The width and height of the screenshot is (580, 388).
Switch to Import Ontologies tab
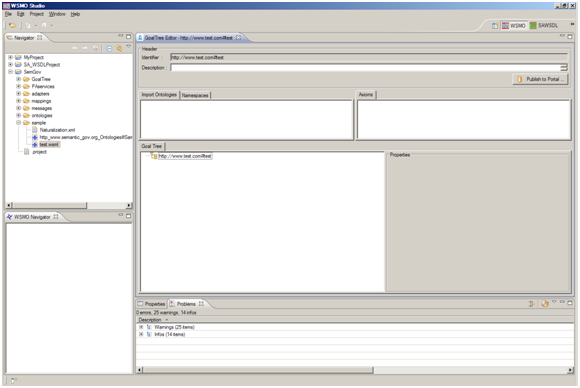(x=159, y=95)
